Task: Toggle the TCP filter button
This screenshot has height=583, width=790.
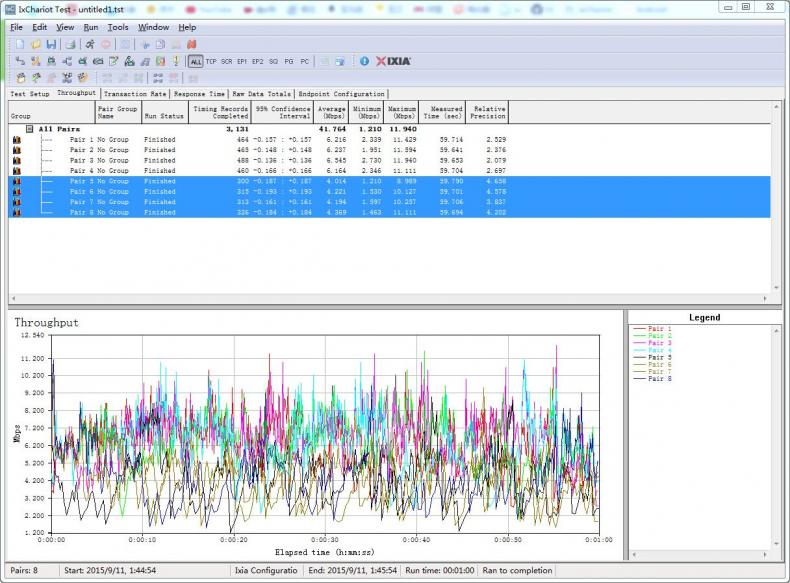Action: [211, 61]
